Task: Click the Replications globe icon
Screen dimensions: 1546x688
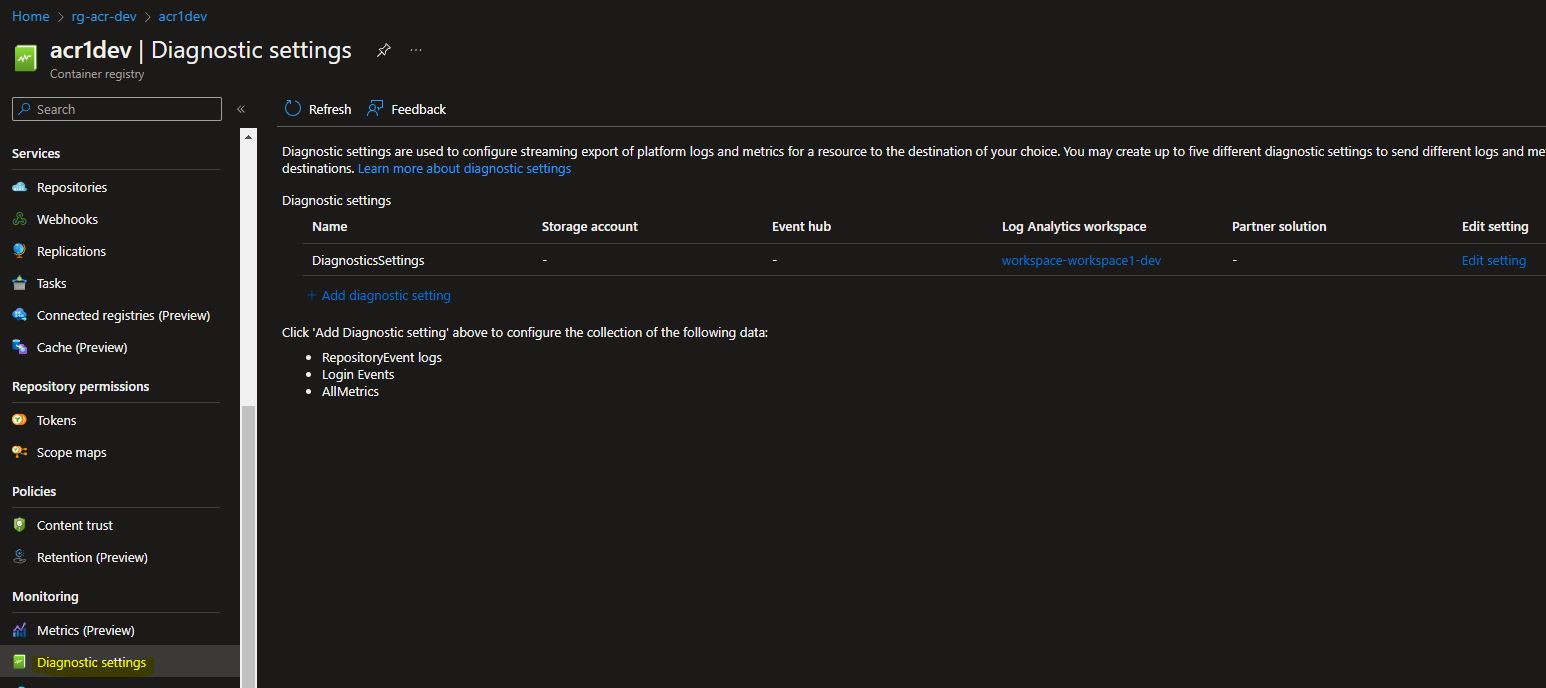Action: click(20, 251)
